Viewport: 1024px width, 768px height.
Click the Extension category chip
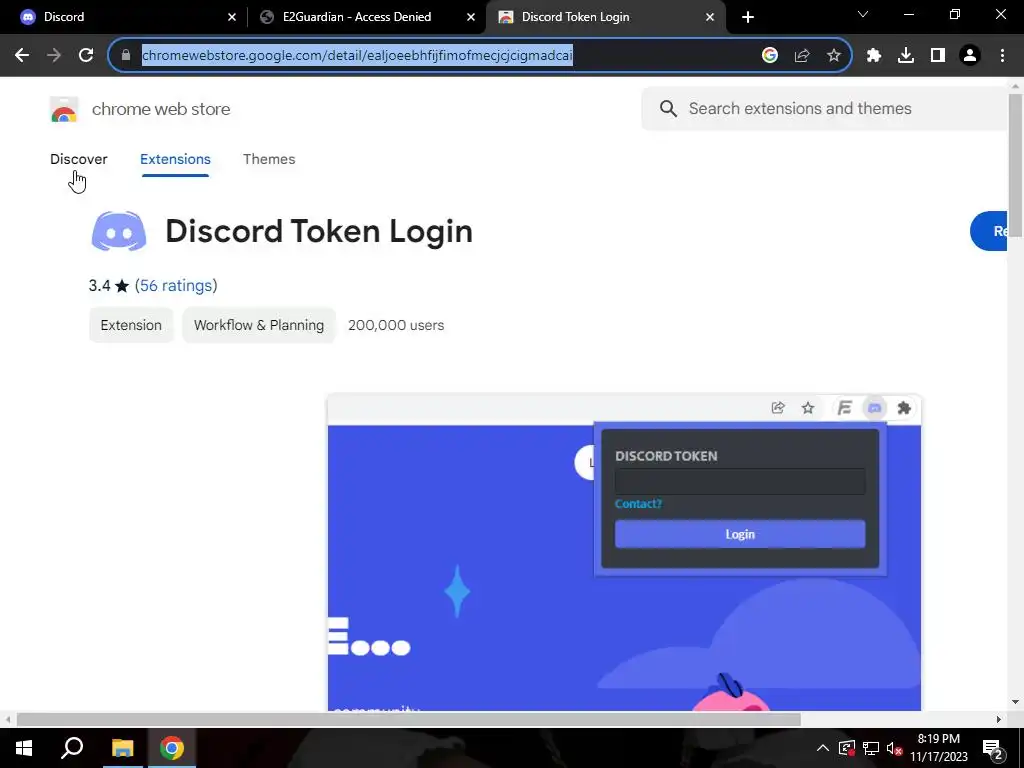(131, 325)
